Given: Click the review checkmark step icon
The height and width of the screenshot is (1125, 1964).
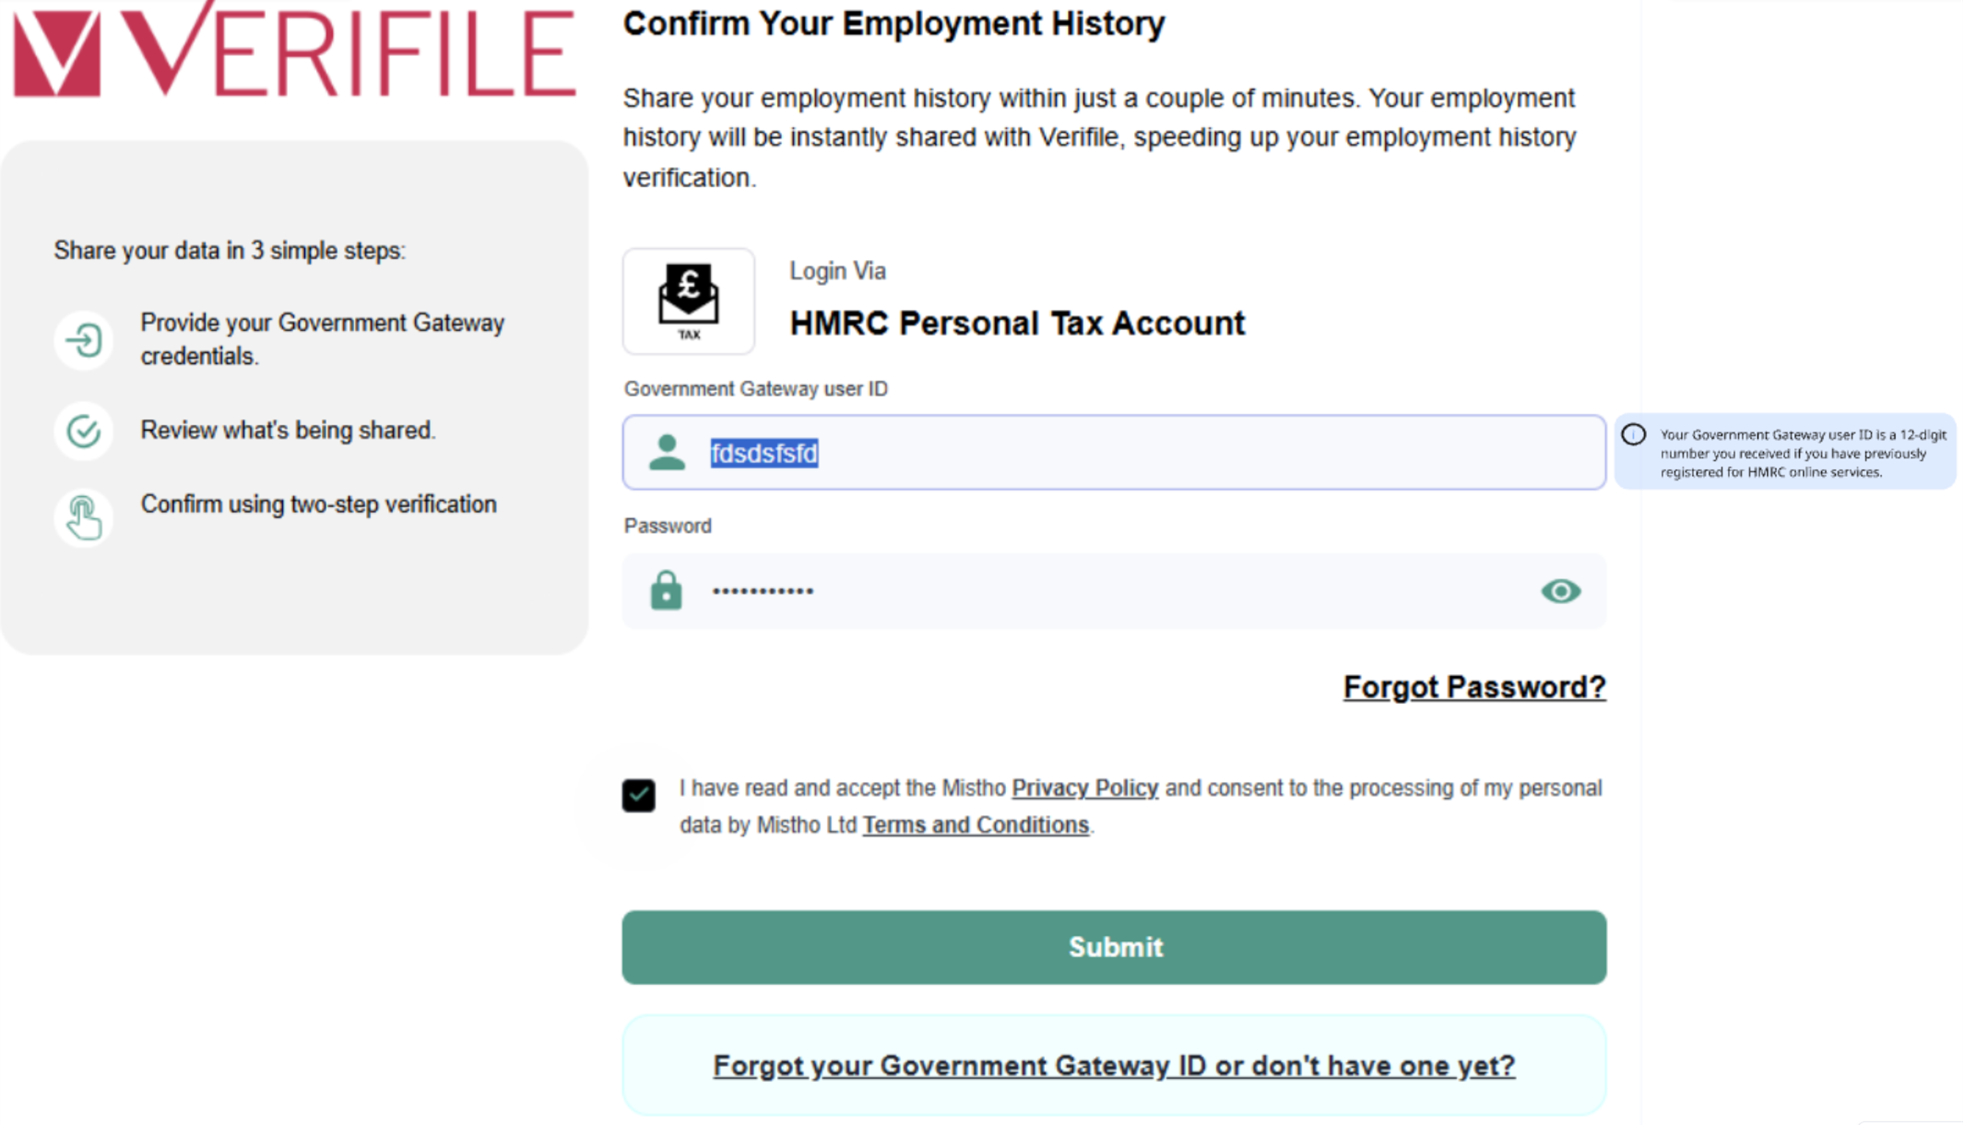Looking at the screenshot, I should (x=84, y=431).
